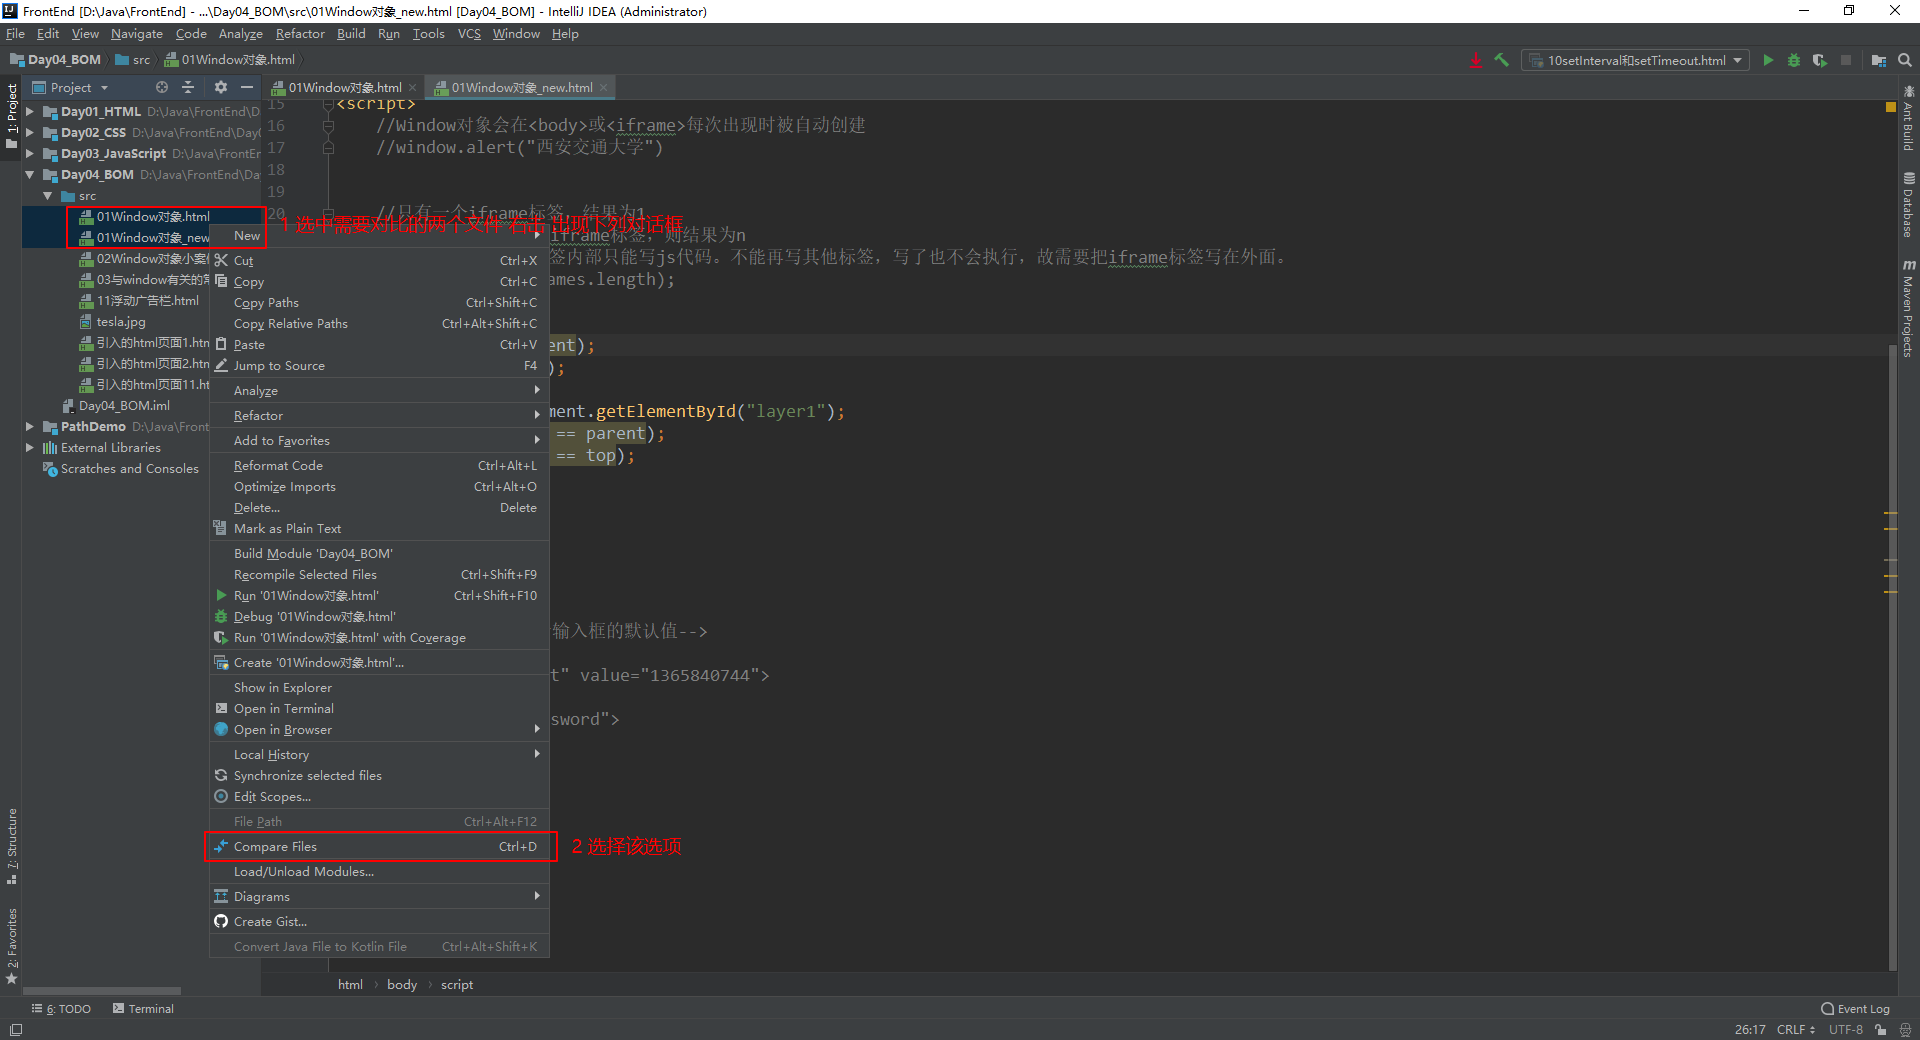Click the CRLF line separator indicator
The image size is (1920, 1040).
[x=1795, y=1029]
